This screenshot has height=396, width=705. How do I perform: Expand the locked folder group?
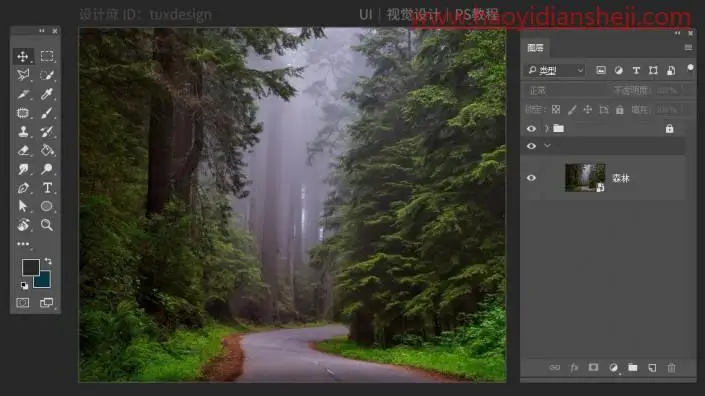(x=547, y=129)
